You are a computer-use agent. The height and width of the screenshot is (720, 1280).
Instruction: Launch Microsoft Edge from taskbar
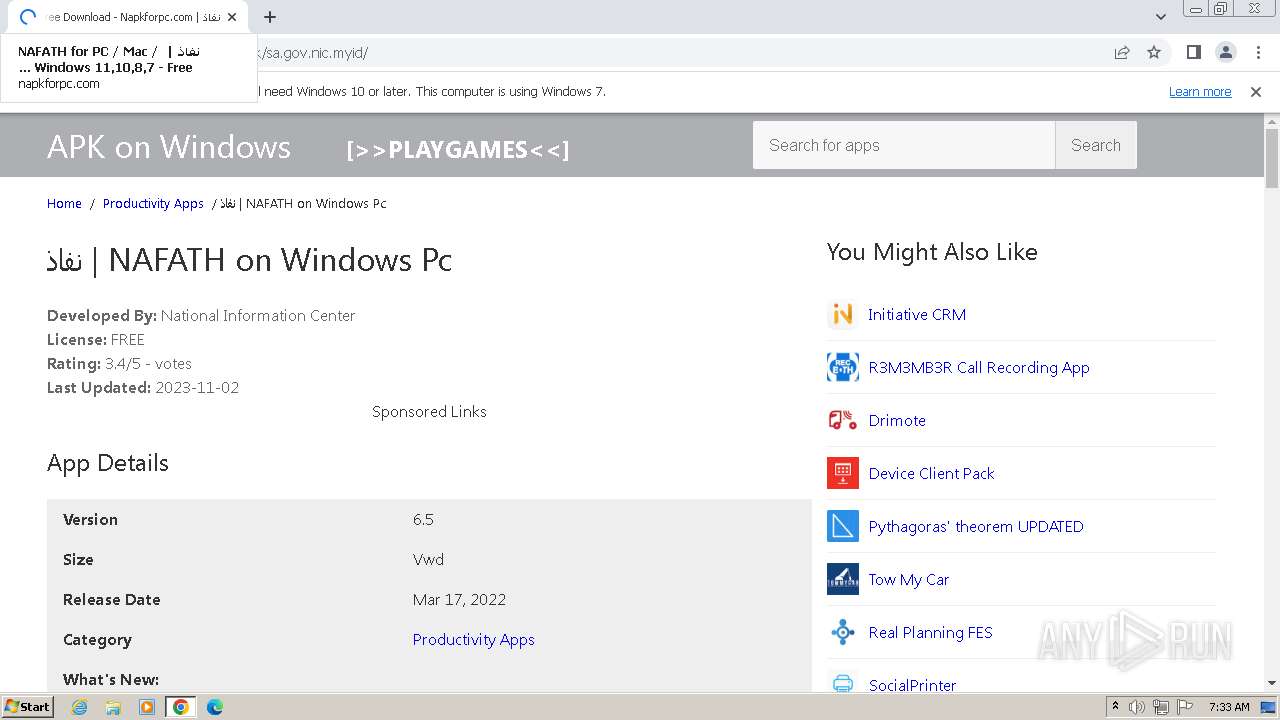coord(214,707)
